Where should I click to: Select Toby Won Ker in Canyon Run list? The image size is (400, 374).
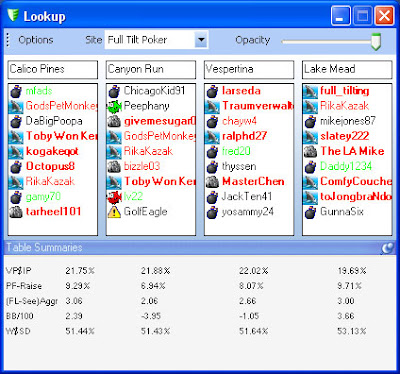pyautogui.click(x=159, y=181)
